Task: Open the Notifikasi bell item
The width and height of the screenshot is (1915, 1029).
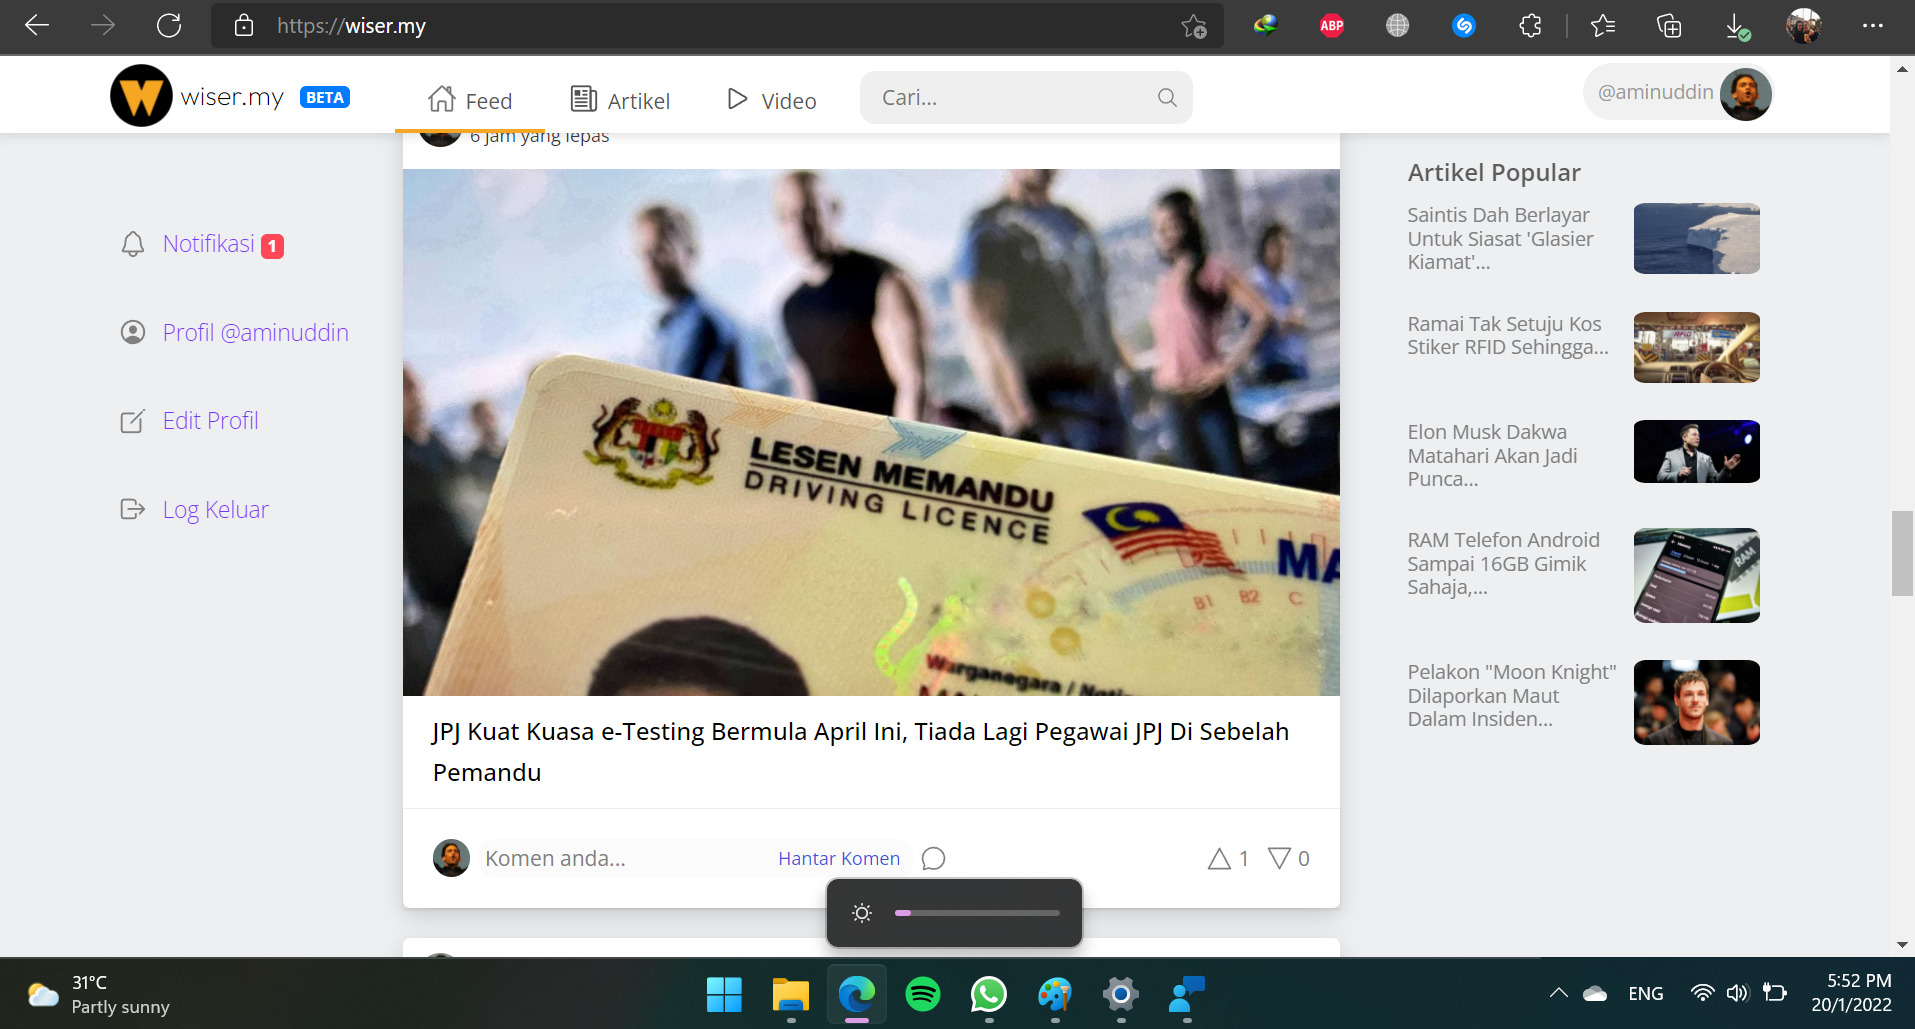Action: point(208,244)
